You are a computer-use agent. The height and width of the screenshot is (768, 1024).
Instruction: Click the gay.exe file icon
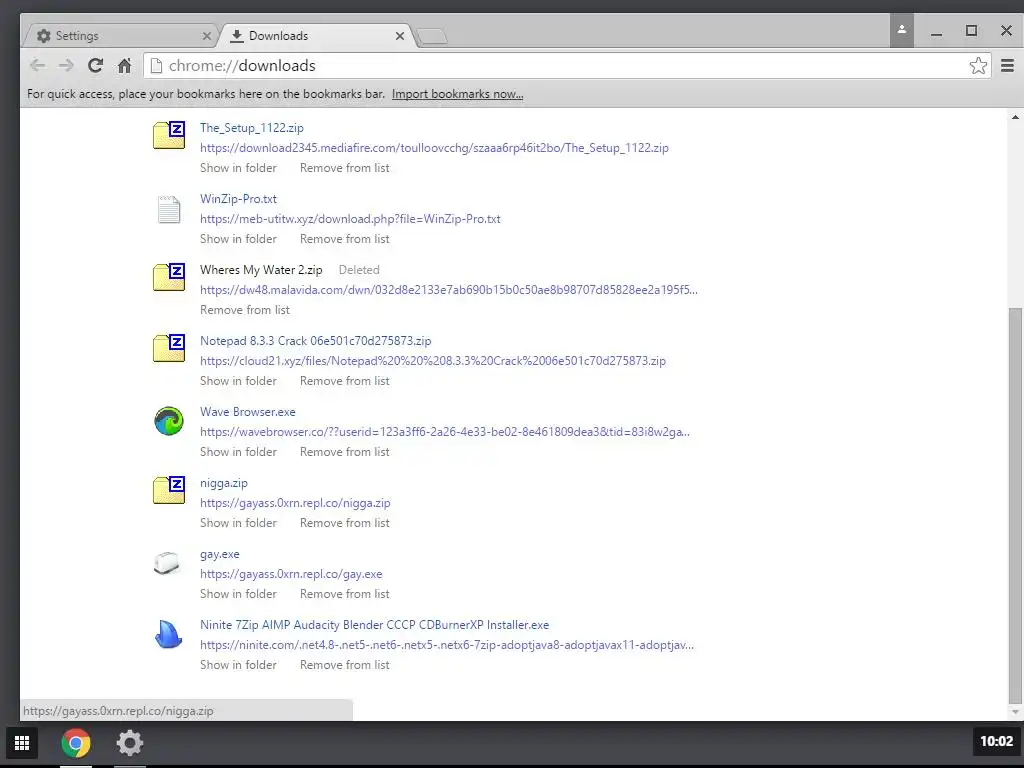click(x=167, y=562)
